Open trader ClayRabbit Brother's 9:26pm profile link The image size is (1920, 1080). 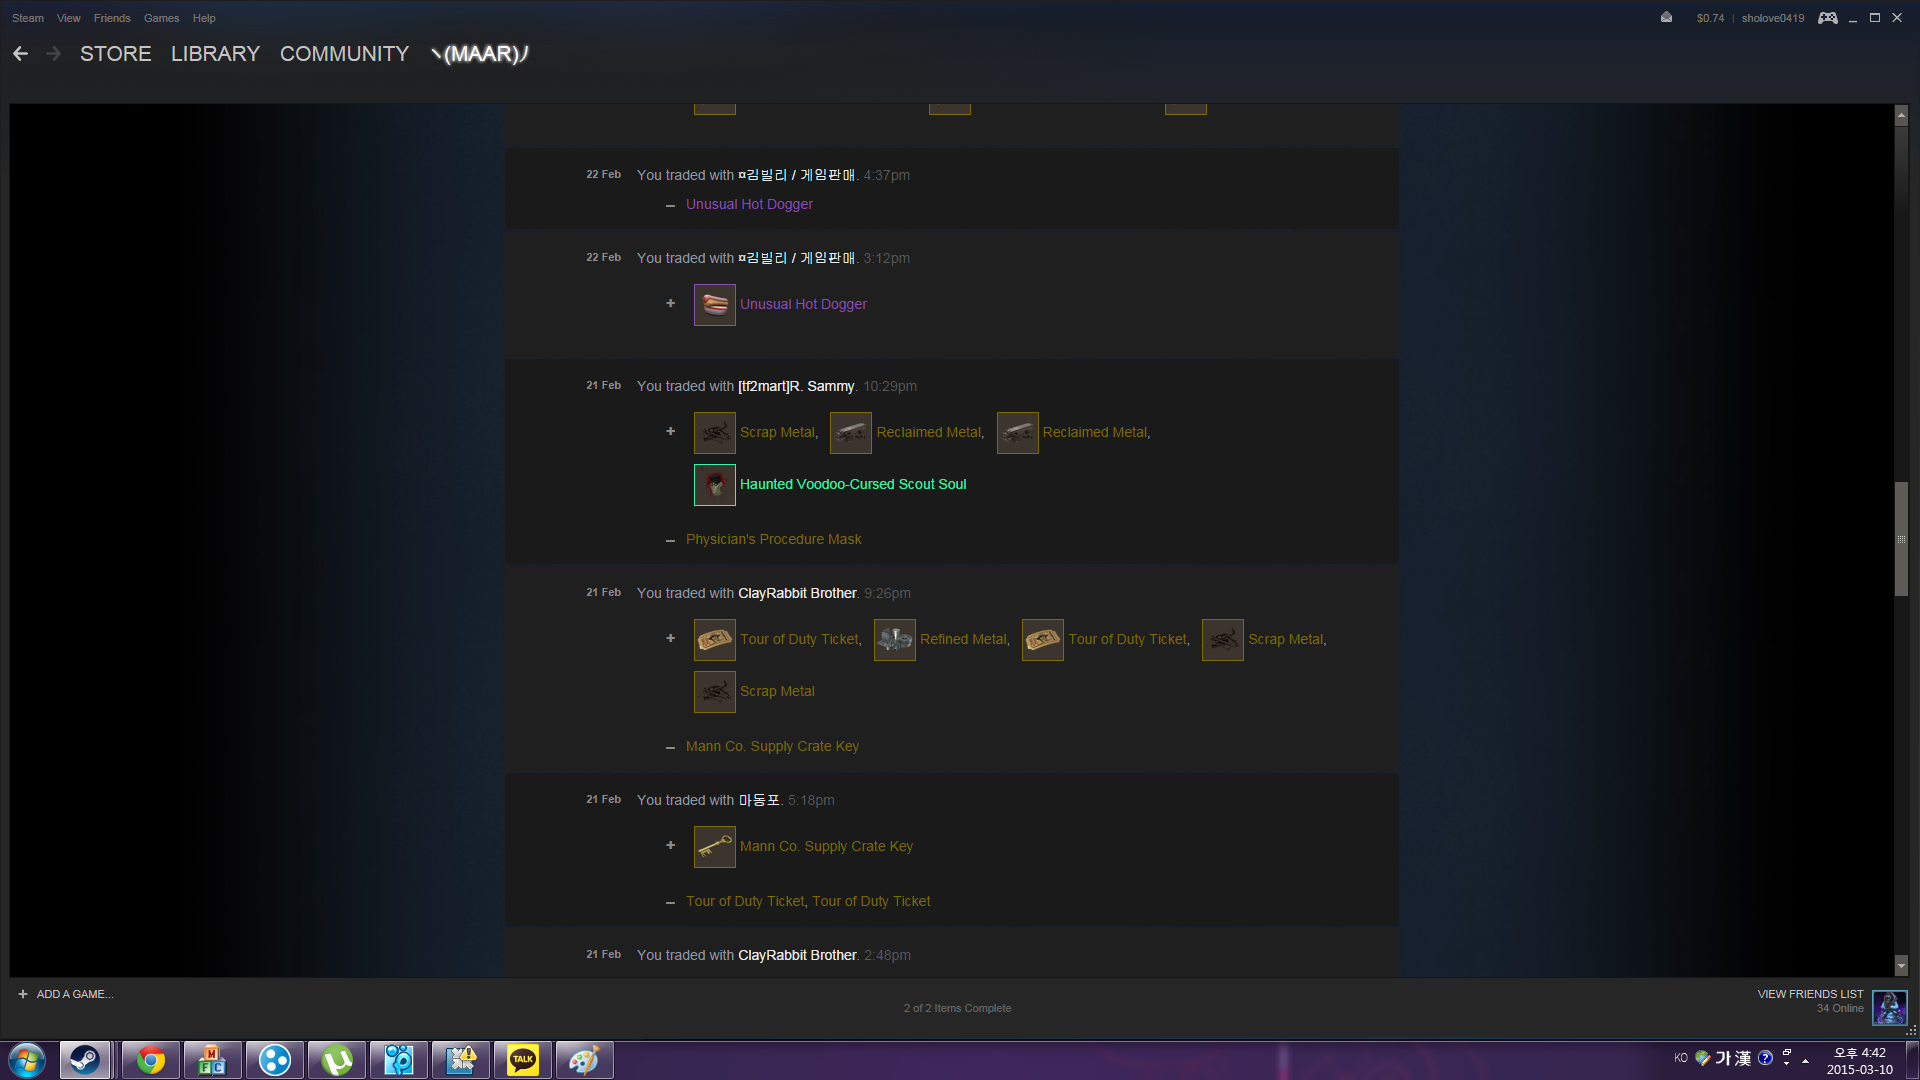pos(797,593)
